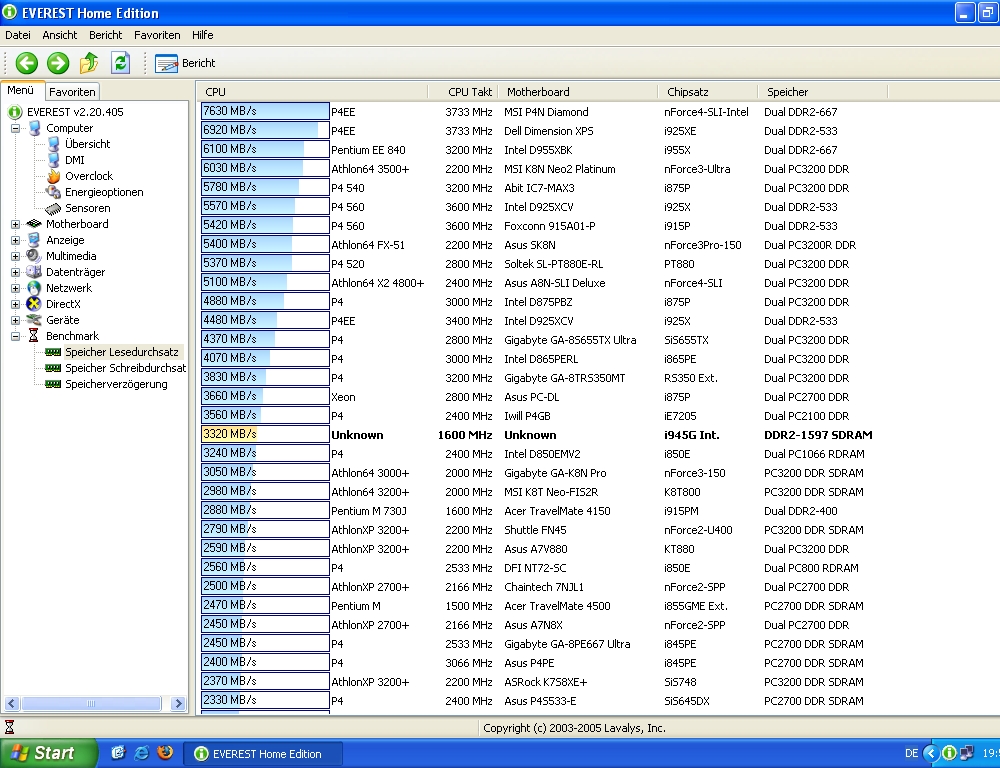1000x768 pixels.
Task: Click the Overclock flame icon
Action: click(x=54, y=176)
